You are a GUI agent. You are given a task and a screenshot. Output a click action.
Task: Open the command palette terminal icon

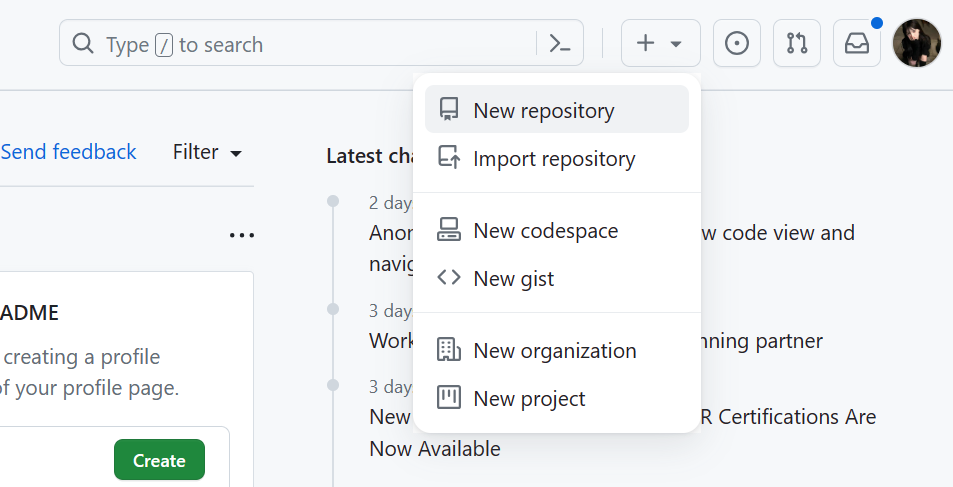(560, 44)
